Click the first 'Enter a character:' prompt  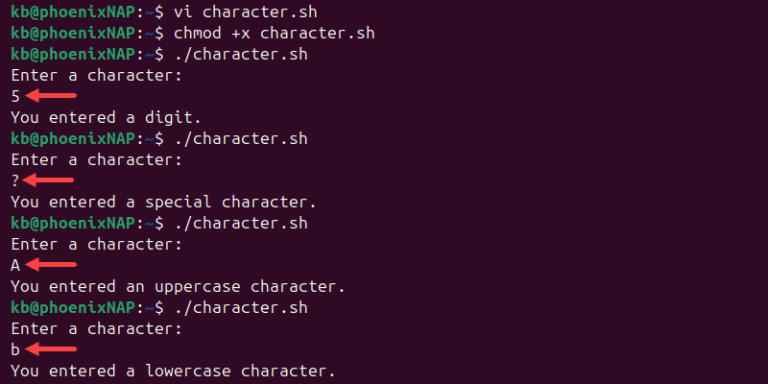[x=96, y=75]
